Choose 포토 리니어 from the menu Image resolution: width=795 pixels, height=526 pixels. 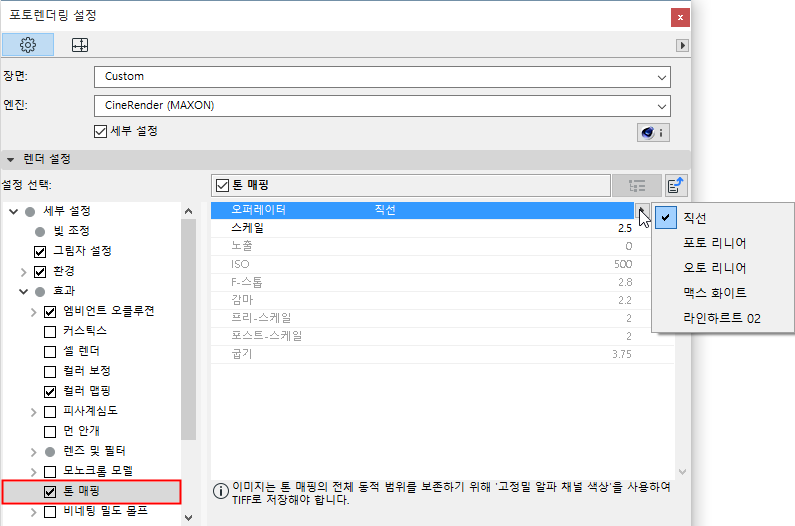pos(714,243)
